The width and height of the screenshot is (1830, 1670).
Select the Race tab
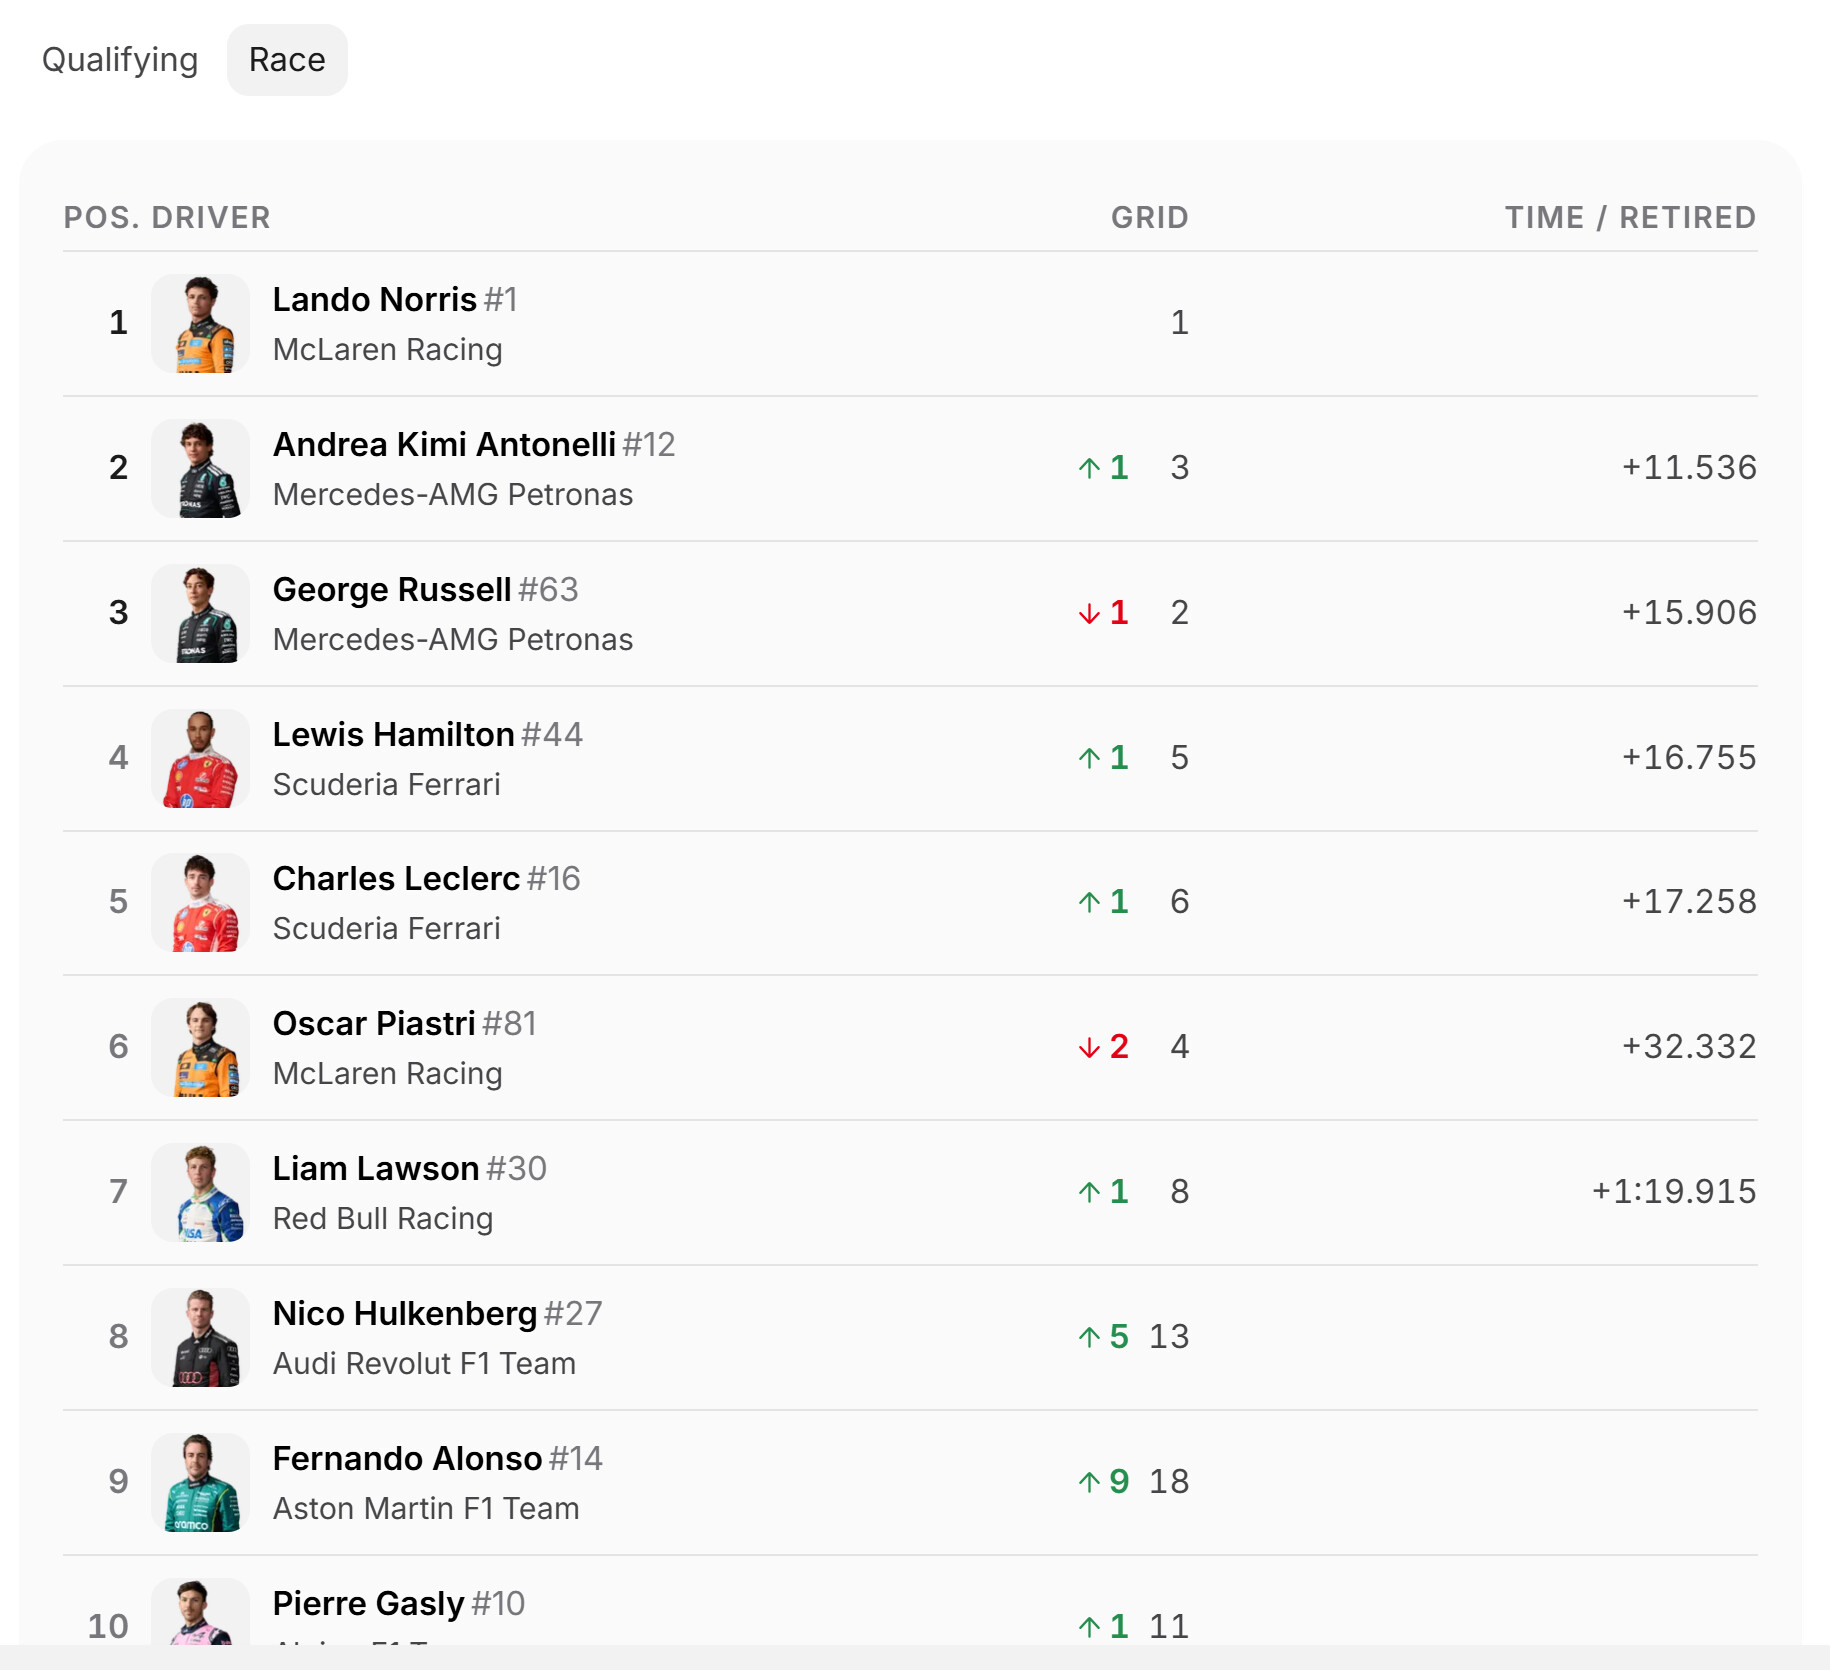[287, 60]
